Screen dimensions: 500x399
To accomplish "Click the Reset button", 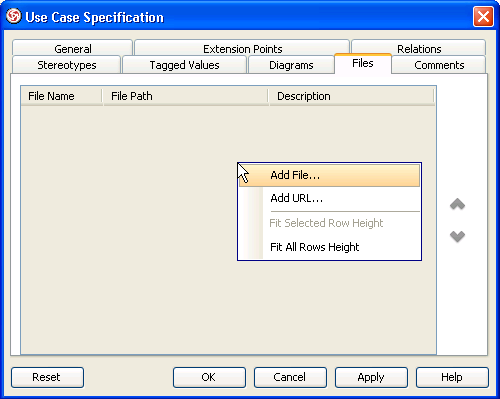I will (x=47, y=377).
